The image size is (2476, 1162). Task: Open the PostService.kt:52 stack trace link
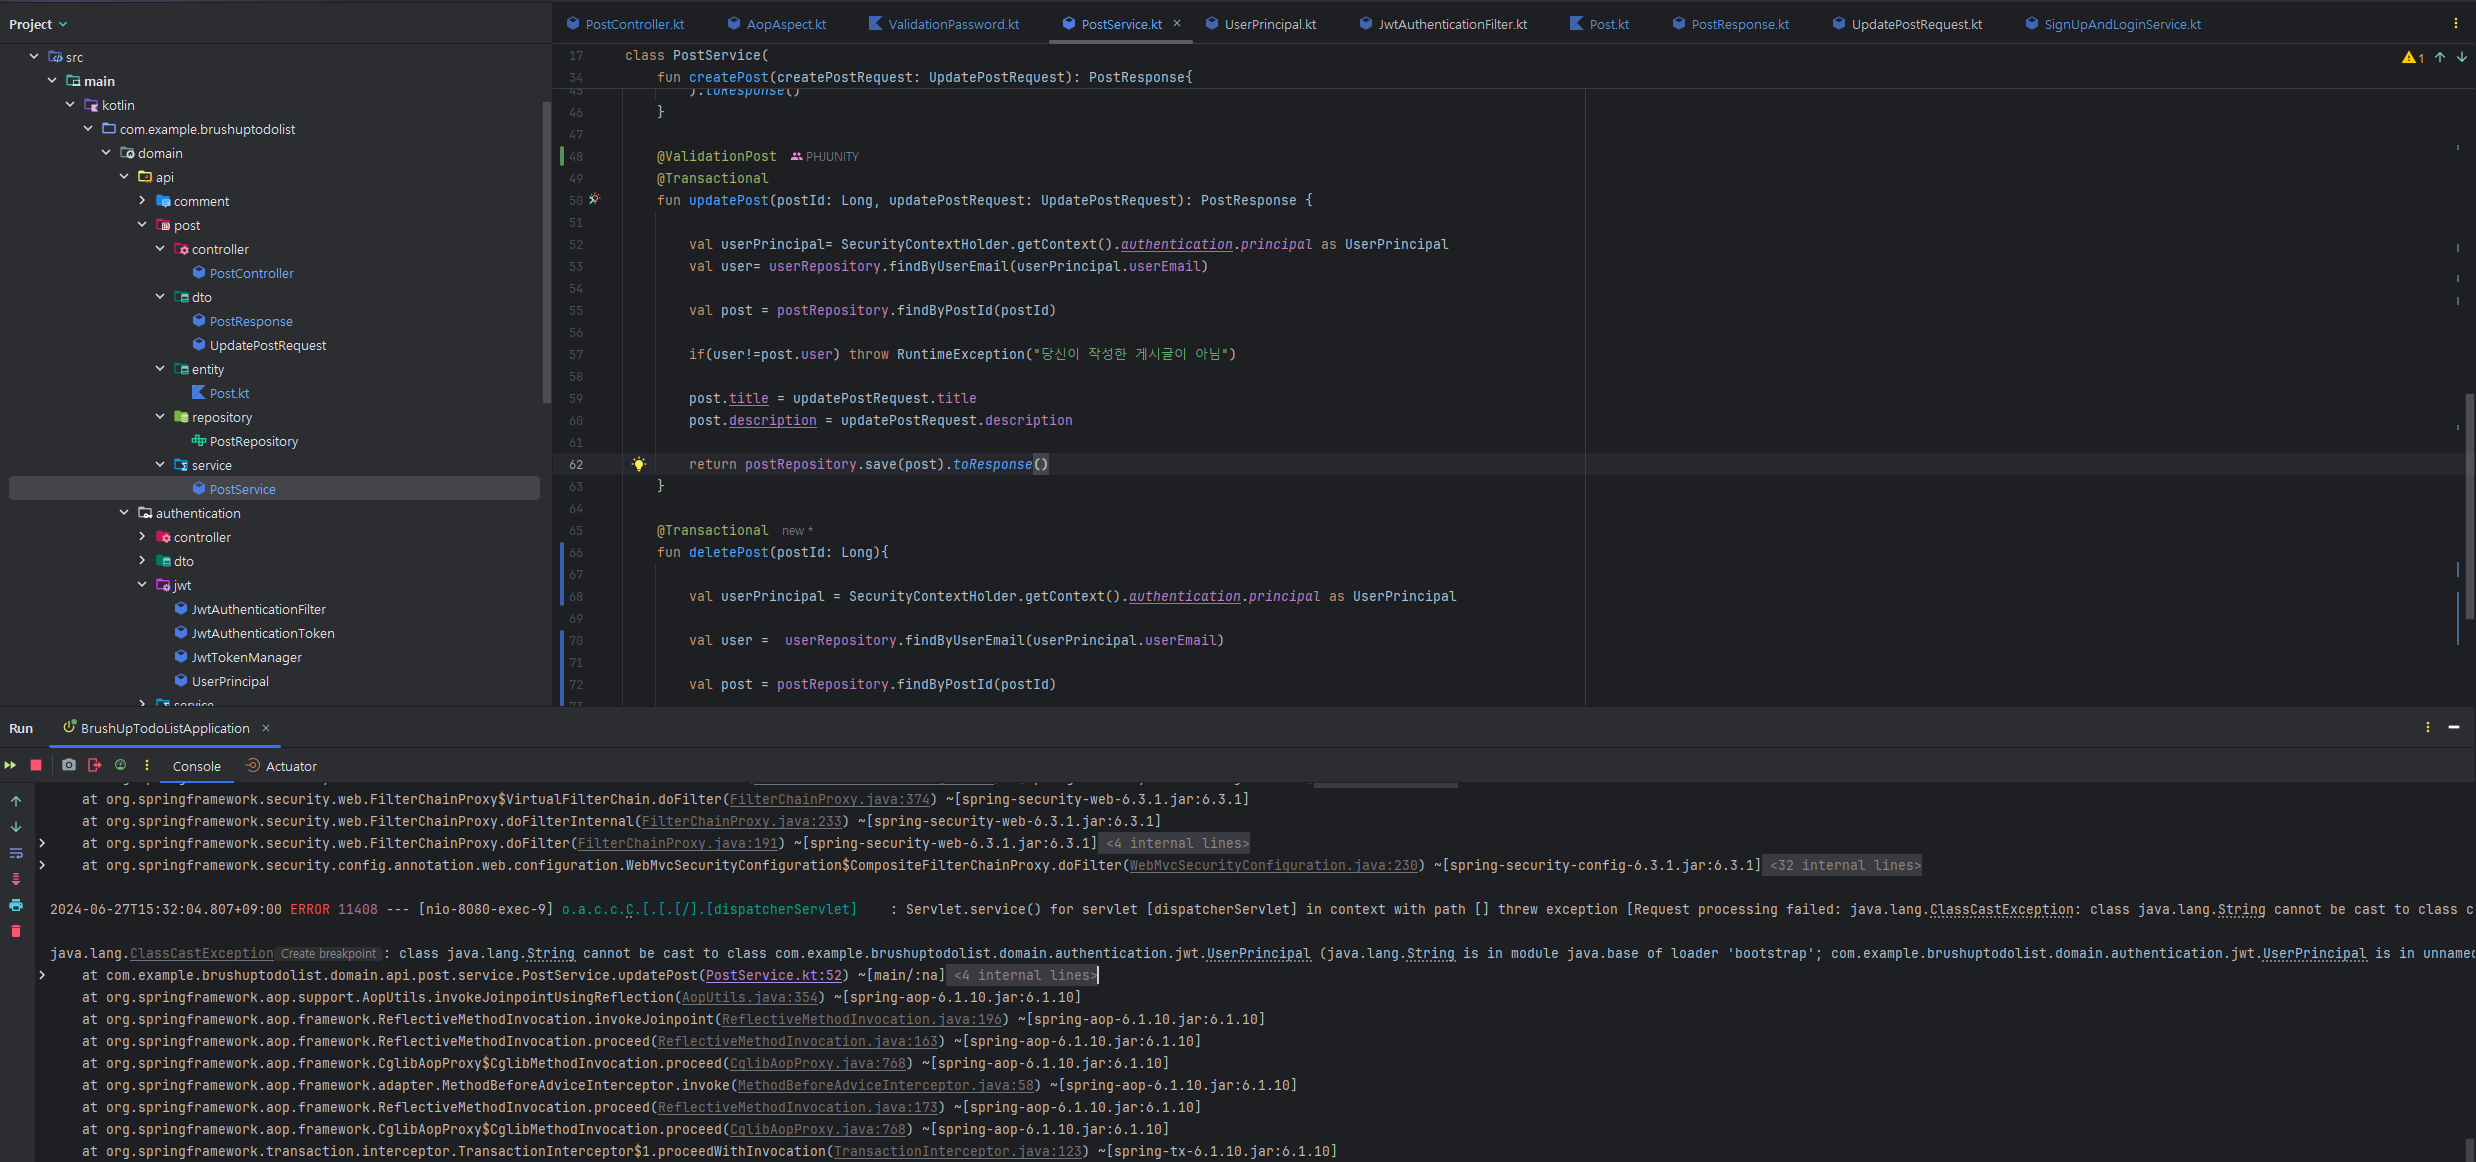(773, 975)
